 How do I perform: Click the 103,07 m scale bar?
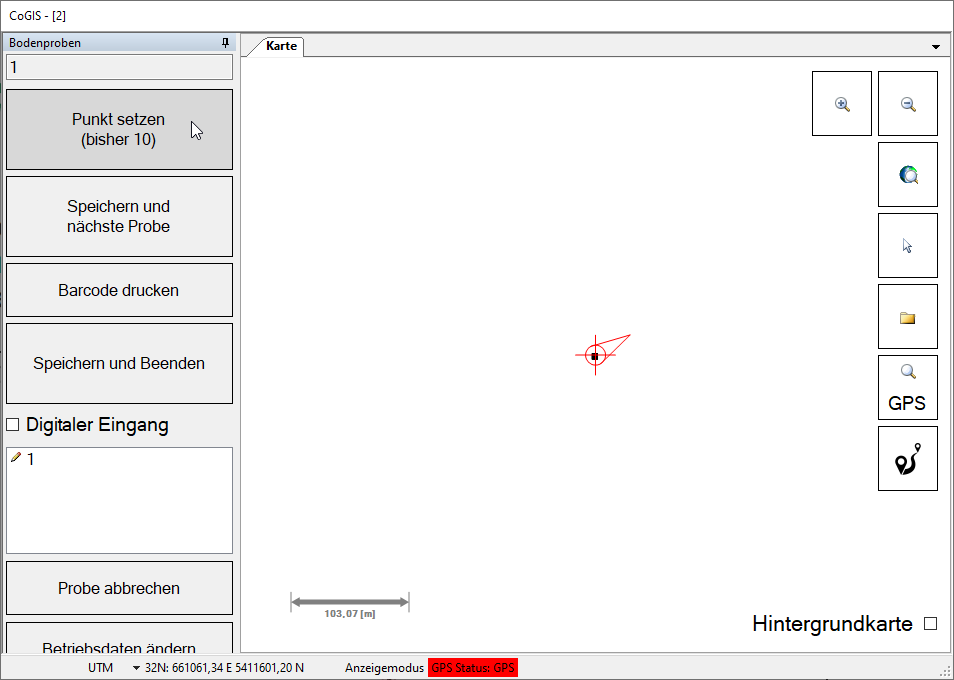tap(349, 601)
